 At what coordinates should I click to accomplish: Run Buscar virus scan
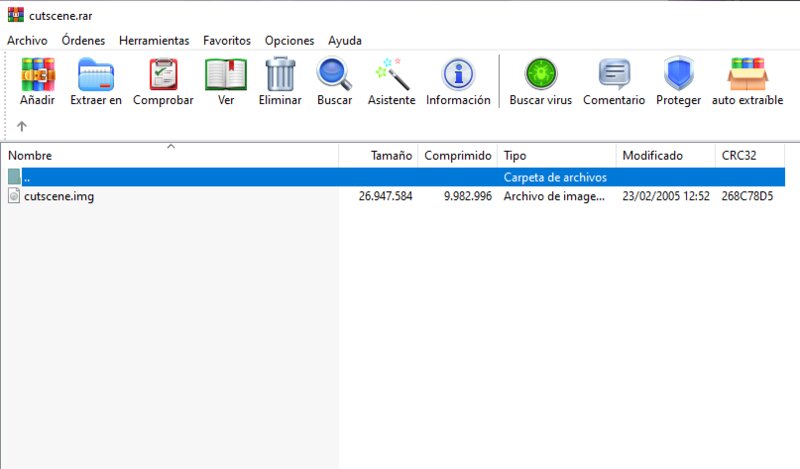[x=541, y=75]
